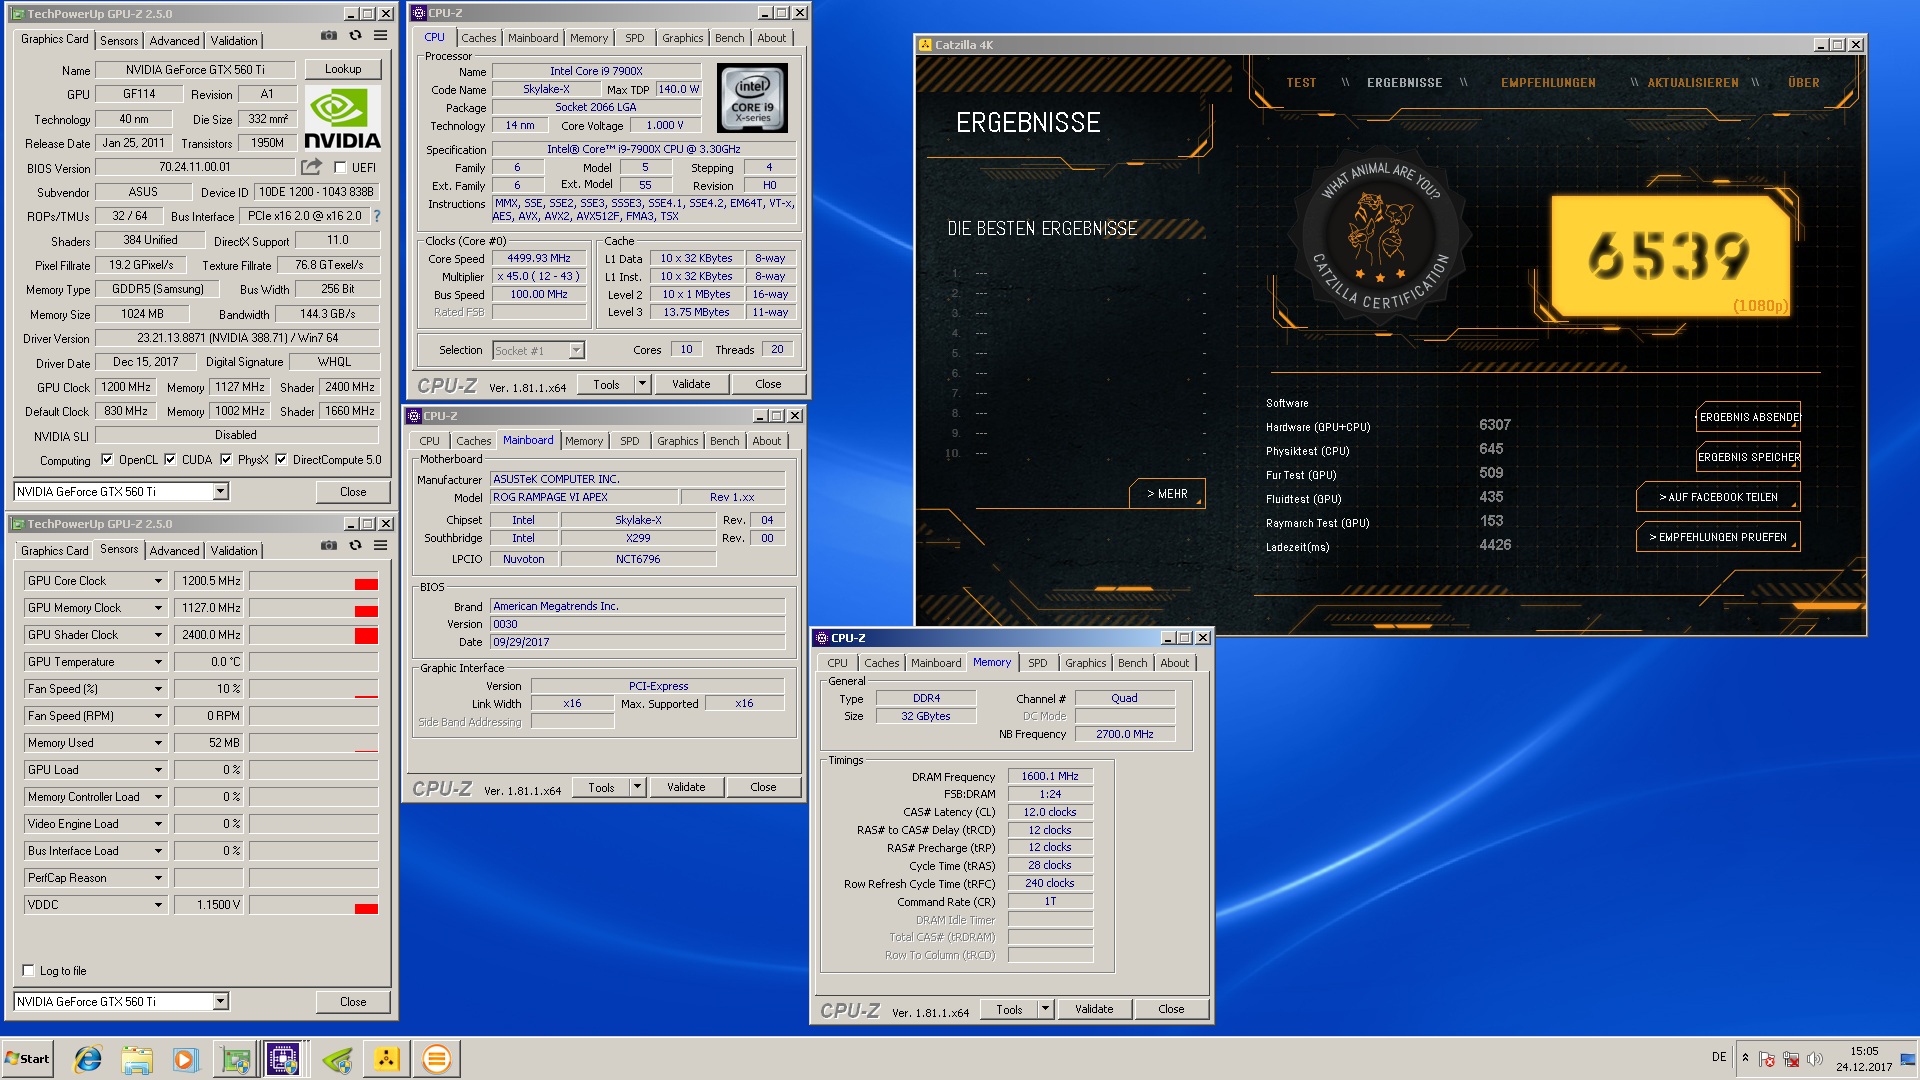Image resolution: width=1920 pixels, height=1080 pixels.
Task: Open the hamburger menu in the top GPU-Z window
Action: tap(381, 36)
